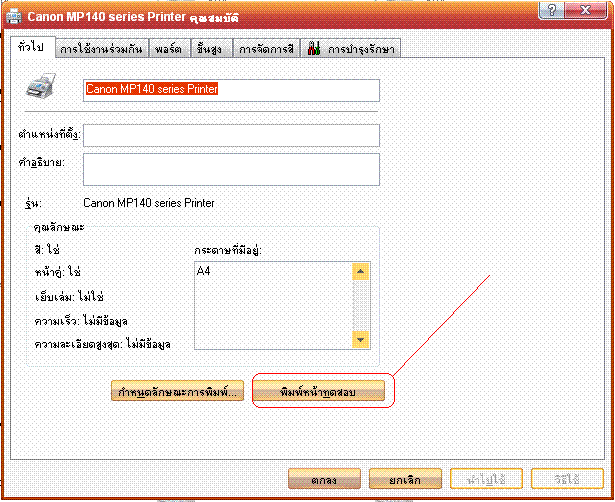Screen dimensions: 615x502
Task: Switch to the ขั้นสูง advanced tab
Action: click(x=211, y=49)
